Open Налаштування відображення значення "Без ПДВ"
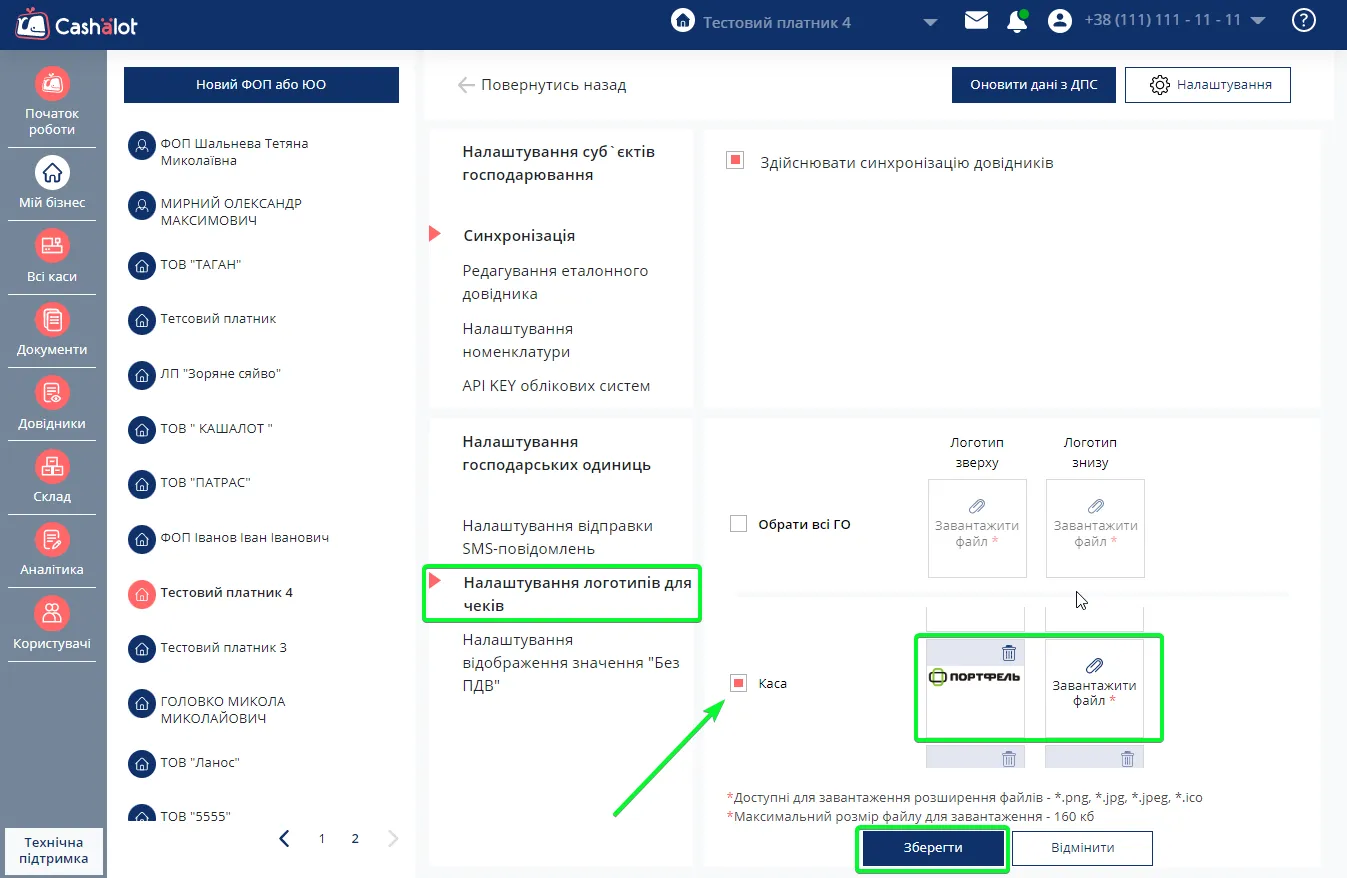Image resolution: width=1347 pixels, height=878 pixels. [x=571, y=663]
